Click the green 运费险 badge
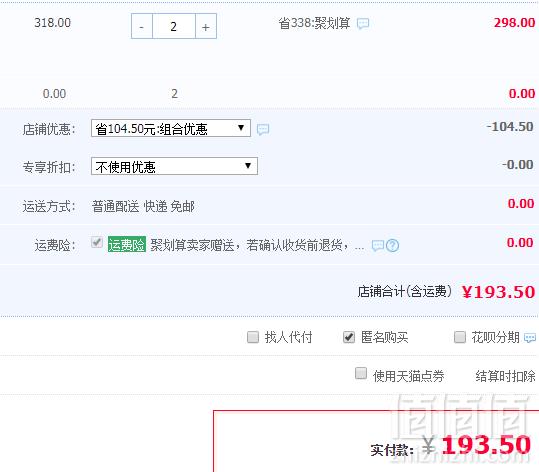The image size is (539, 472). tap(127, 244)
